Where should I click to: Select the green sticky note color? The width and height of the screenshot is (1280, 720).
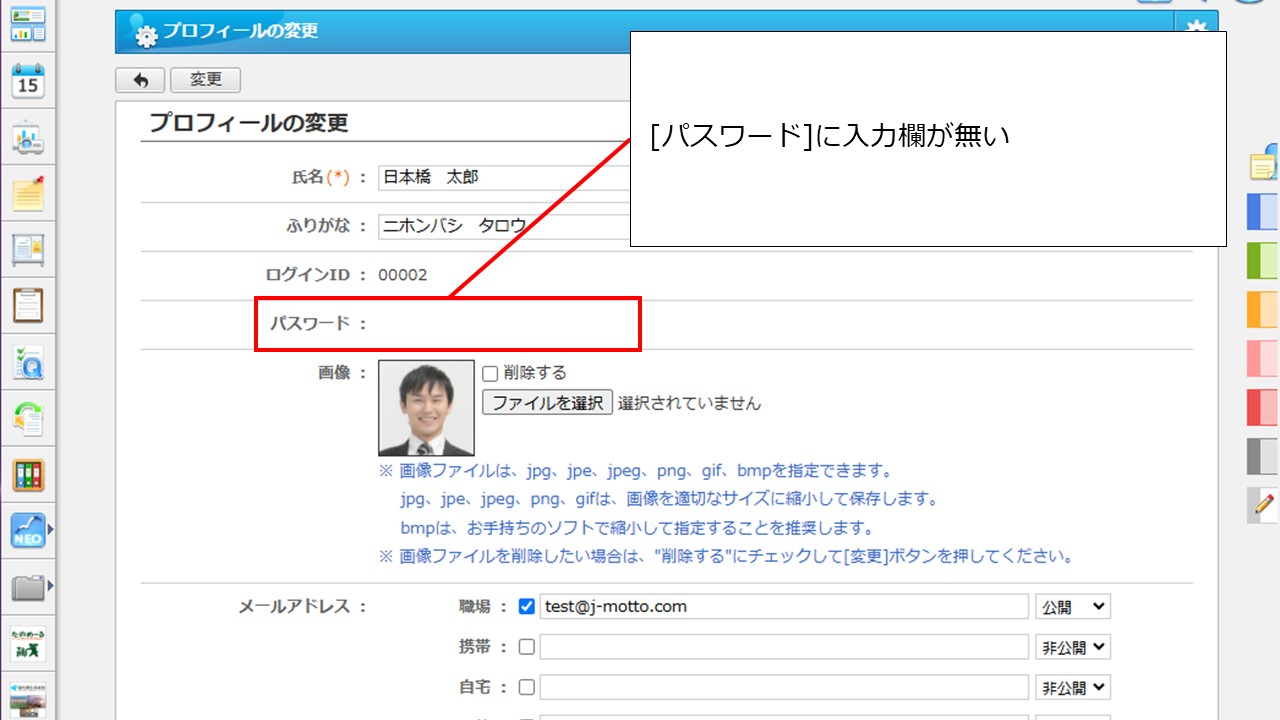1262,260
